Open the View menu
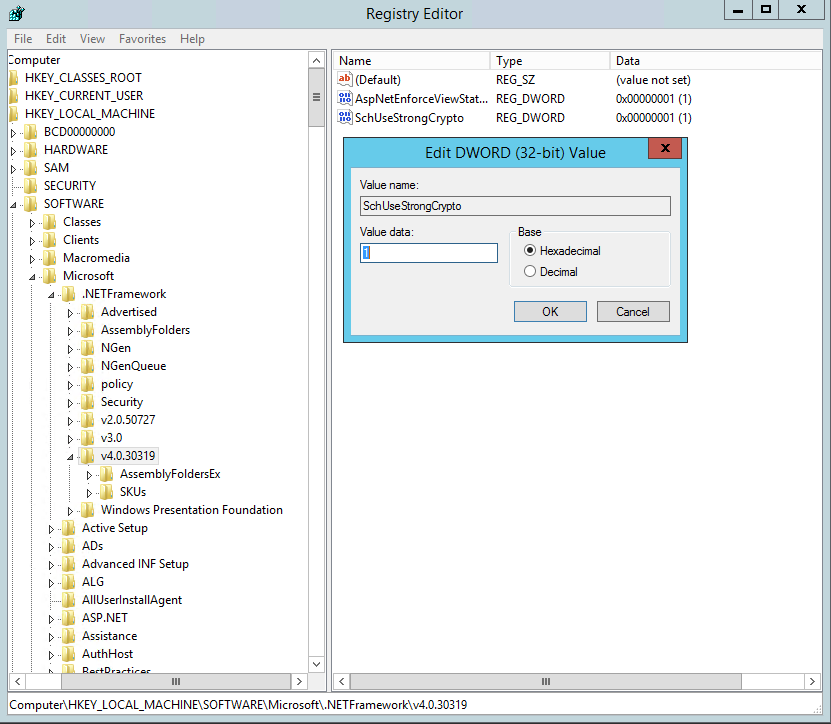This screenshot has width=831, height=724. tap(92, 38)
